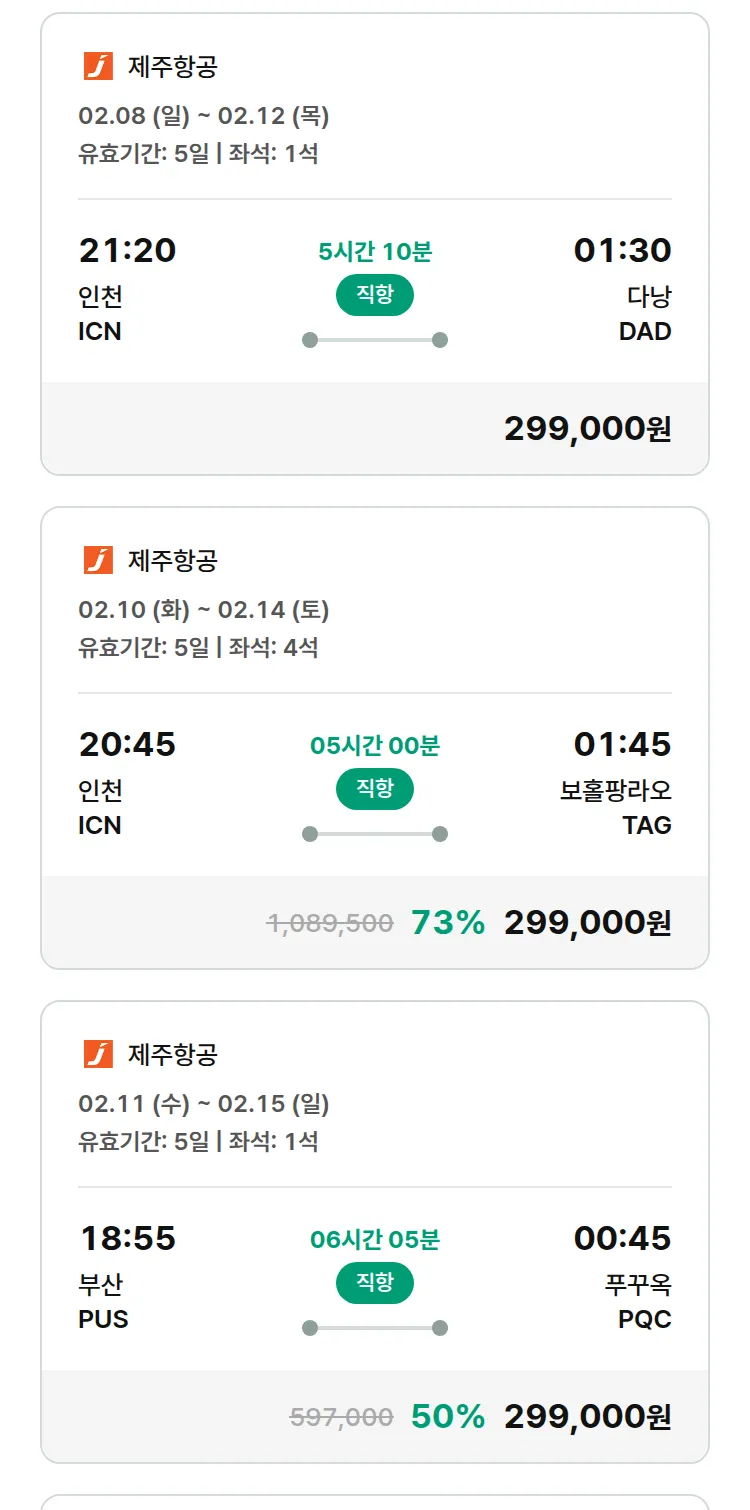This screenshot has width=750, height=1510.
Task: Click the 06시간 05분 flight duration
Action: point(374,1240)
